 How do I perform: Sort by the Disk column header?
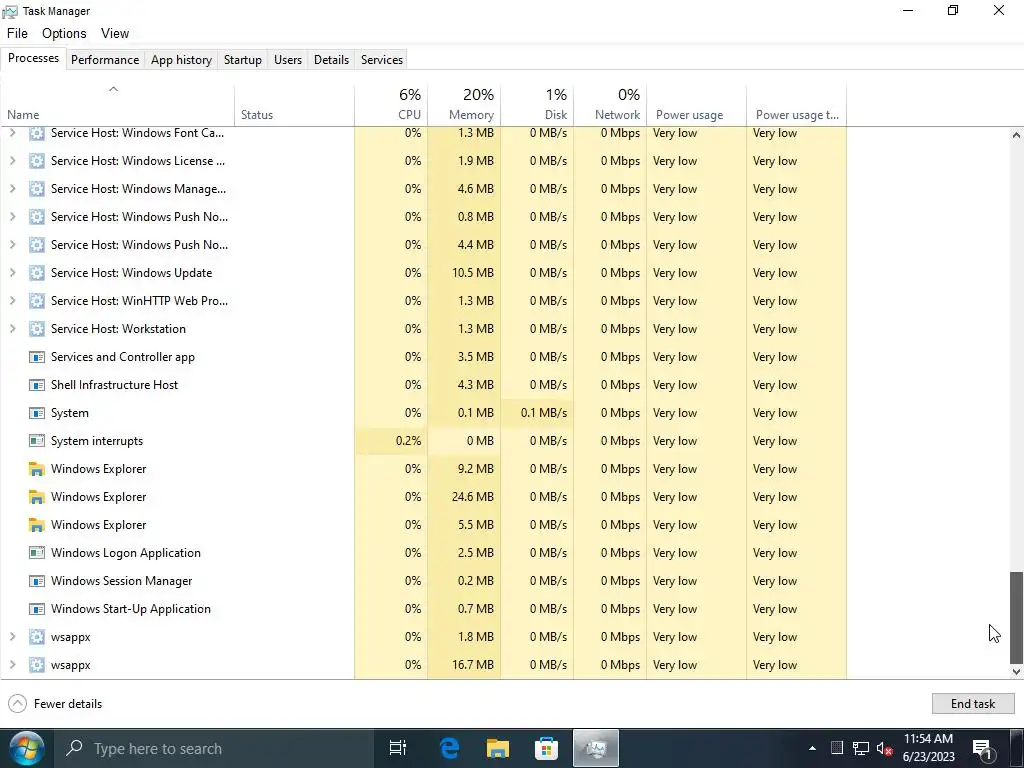click(x=537, y=105)
